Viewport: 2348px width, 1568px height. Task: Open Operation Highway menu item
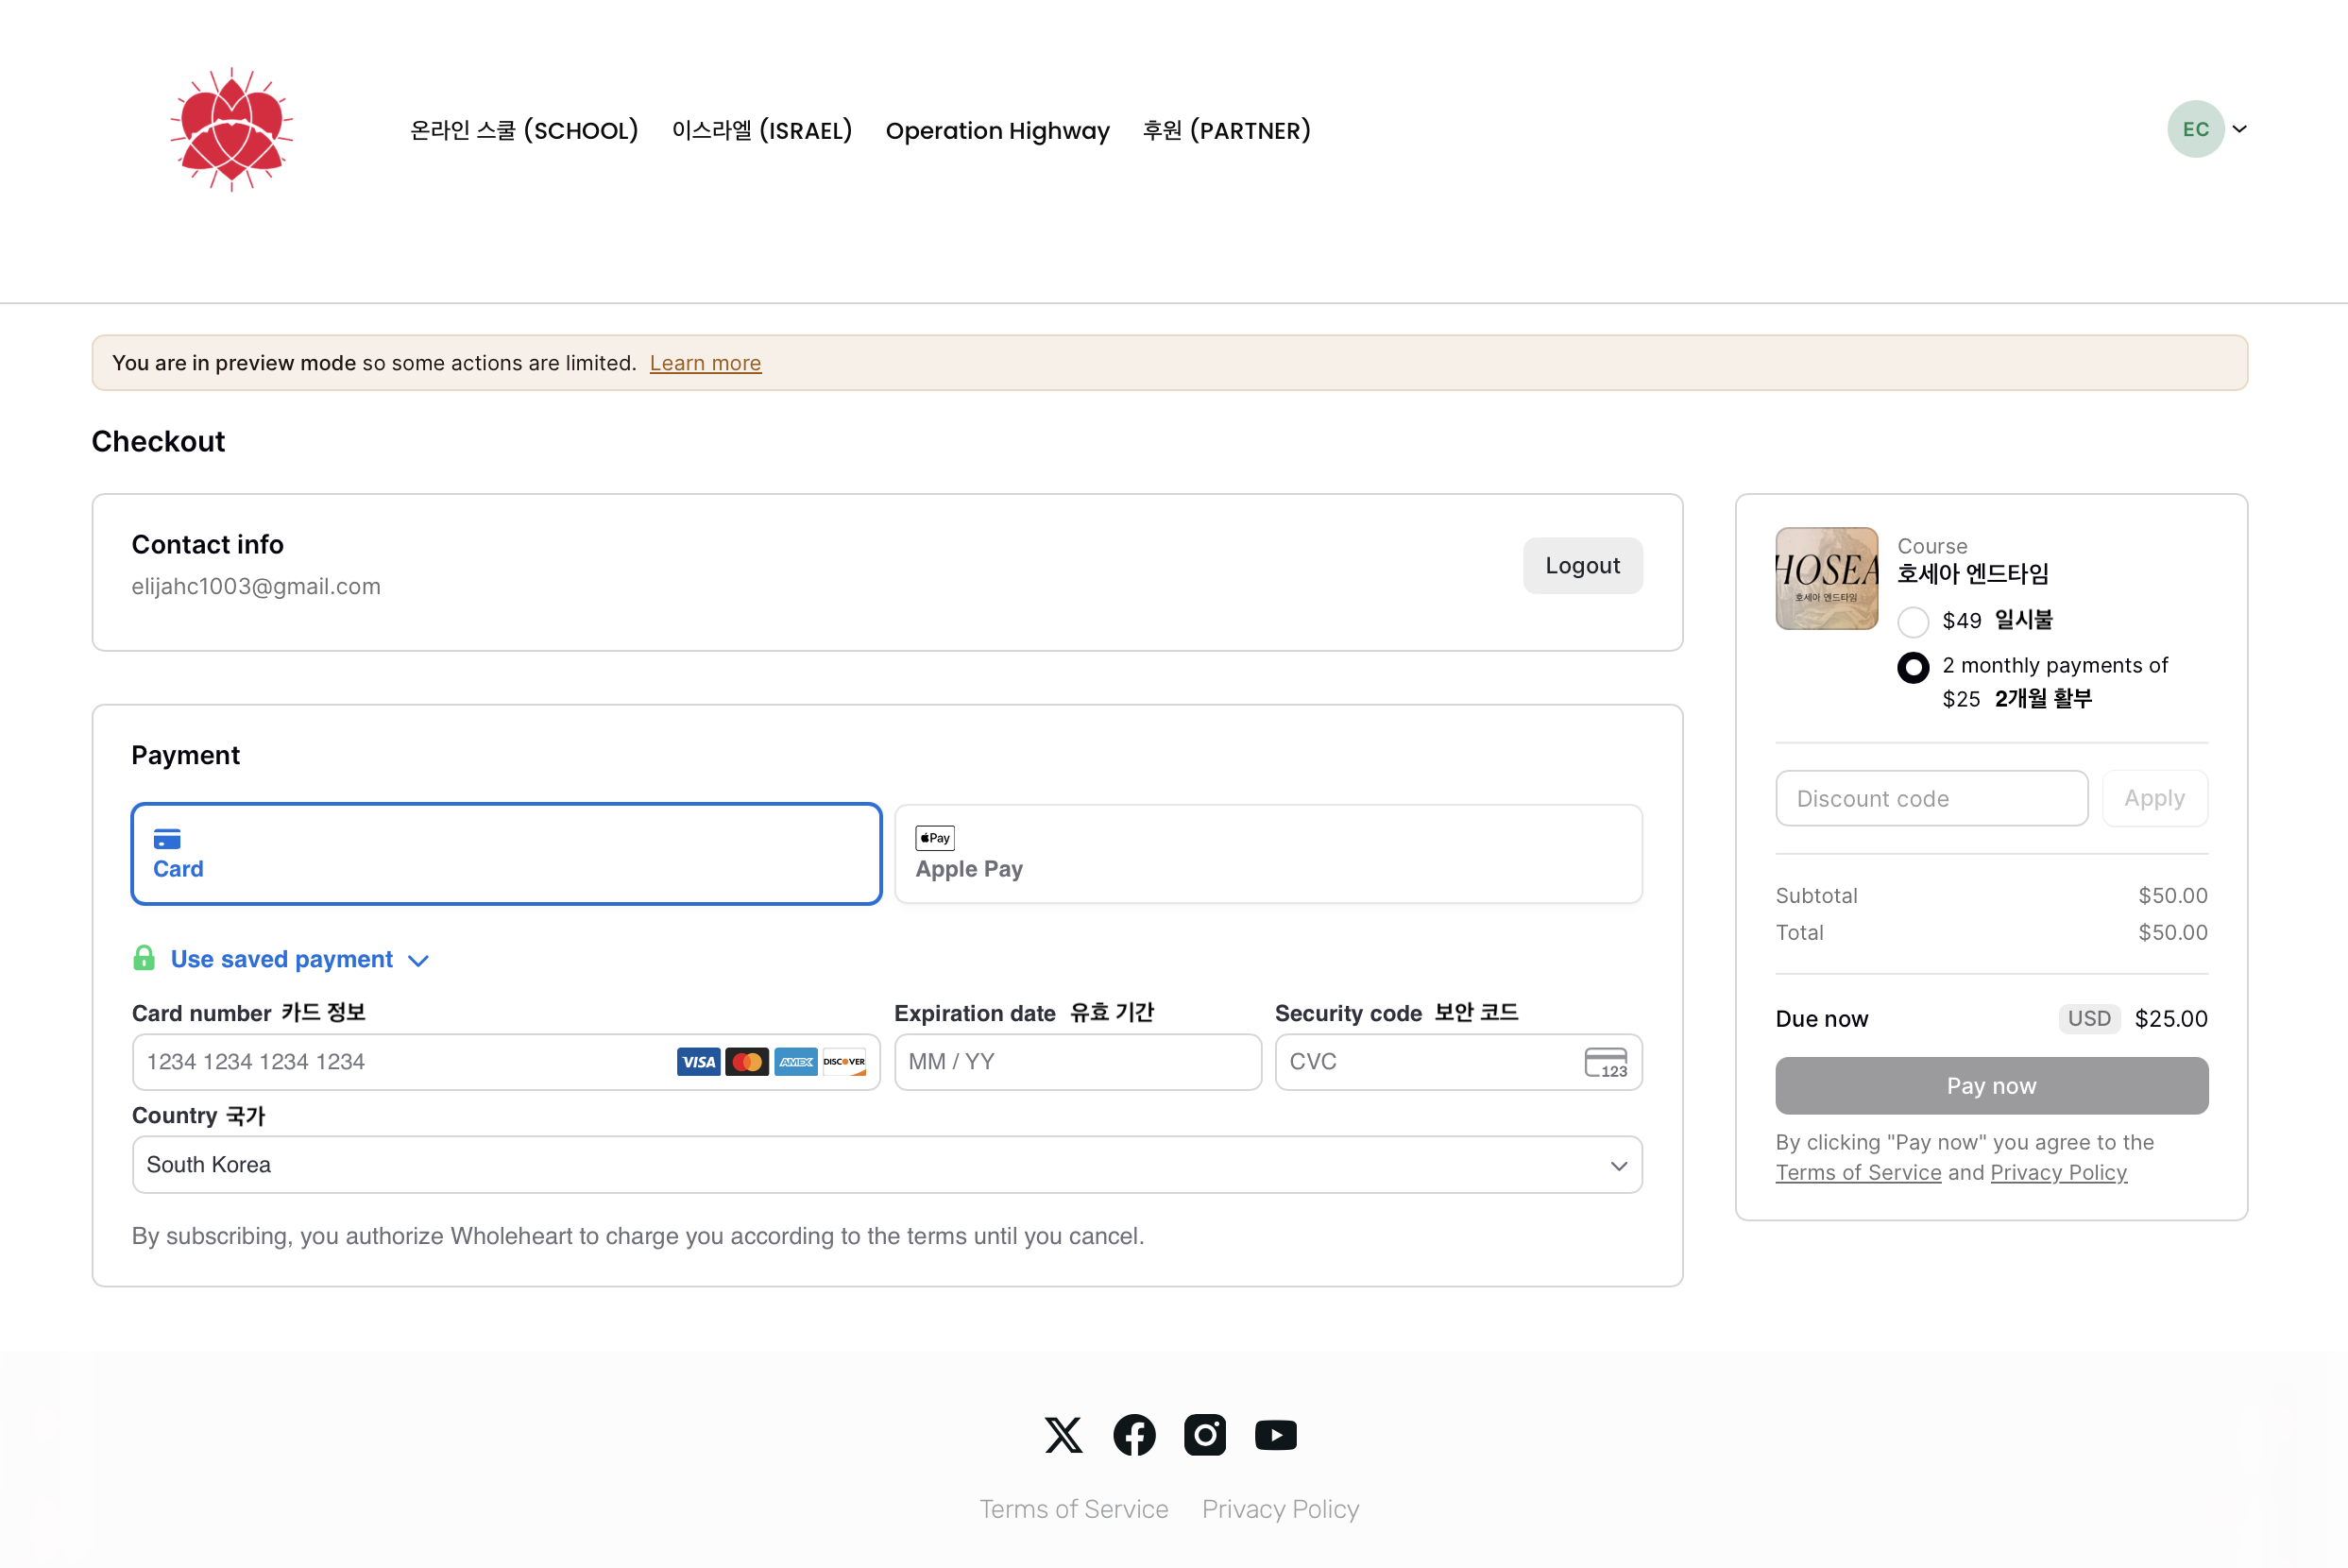(x=997, y=131)
